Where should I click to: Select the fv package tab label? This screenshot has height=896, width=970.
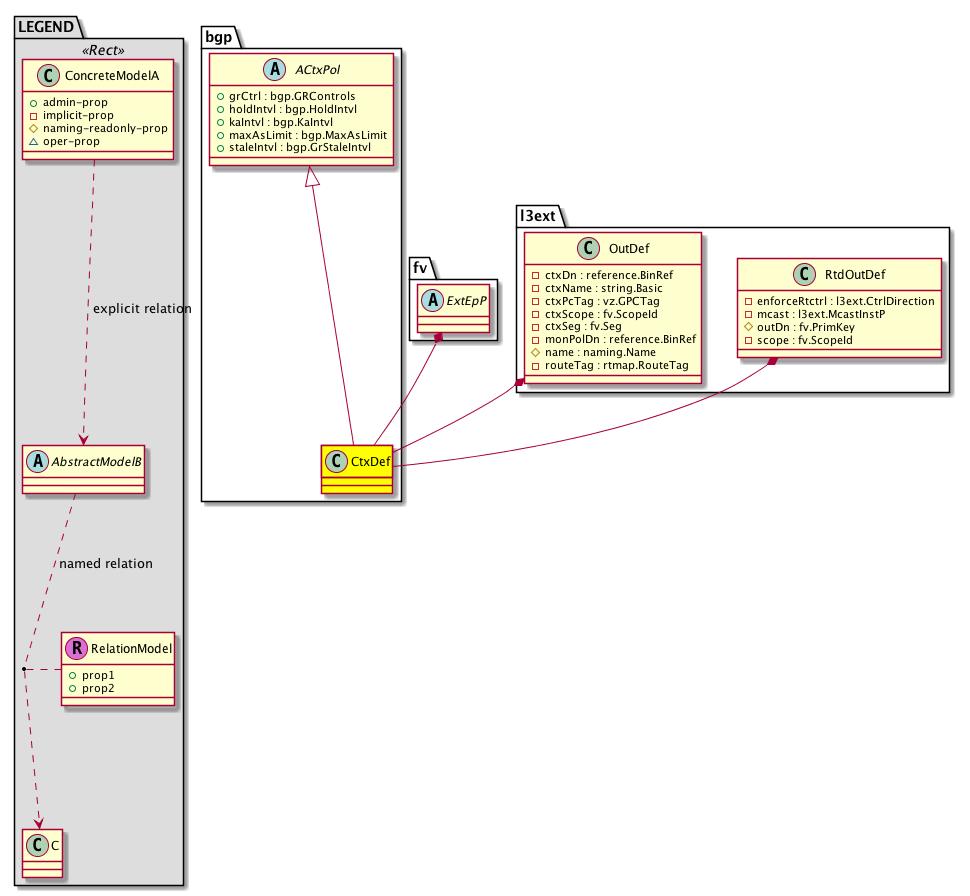pyautogui.click(x=420, y=266)
